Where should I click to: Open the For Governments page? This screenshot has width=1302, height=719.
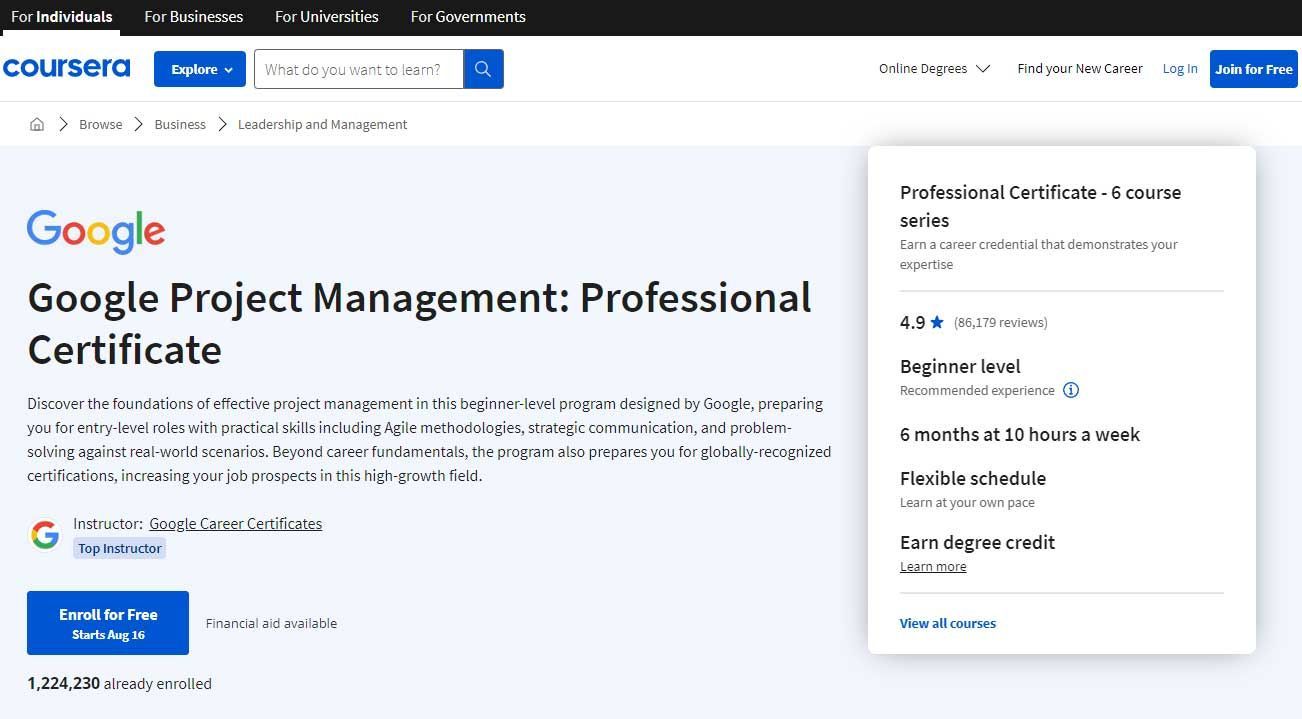(x=467, y=16)
